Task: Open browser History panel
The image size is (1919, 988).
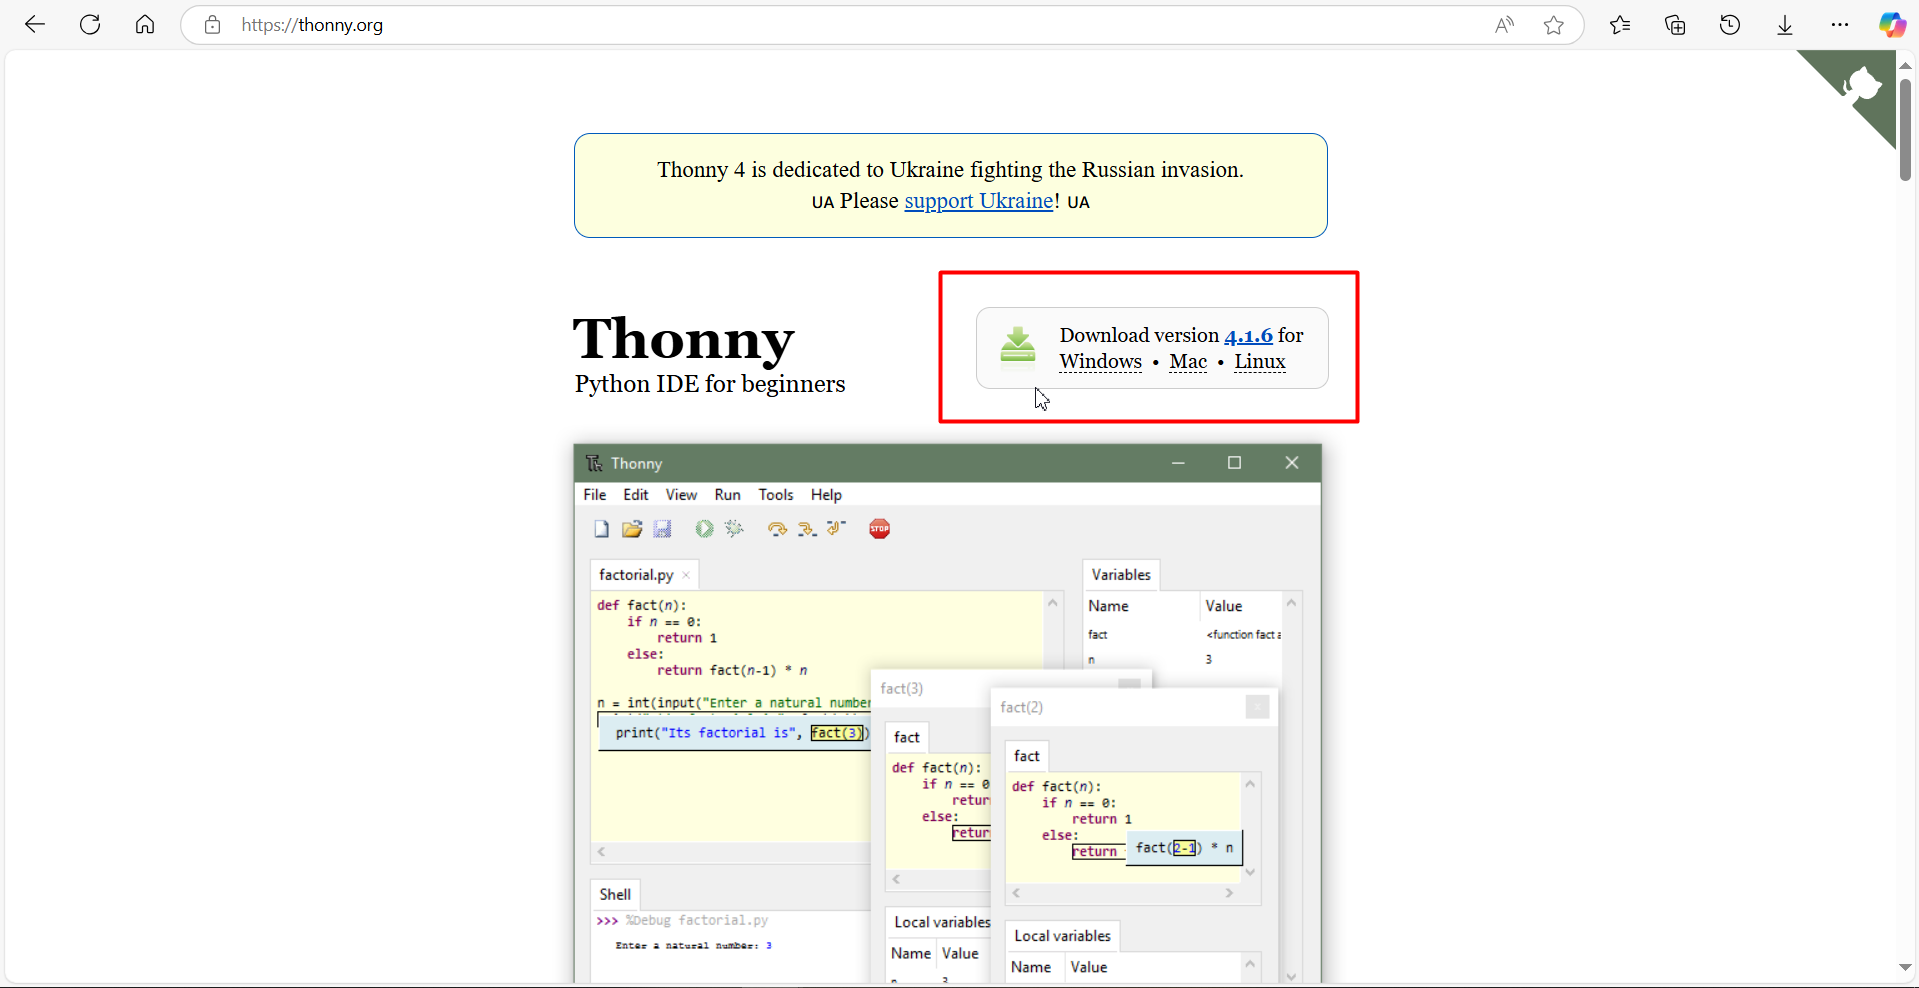Action: click(x=1730, y=25)
